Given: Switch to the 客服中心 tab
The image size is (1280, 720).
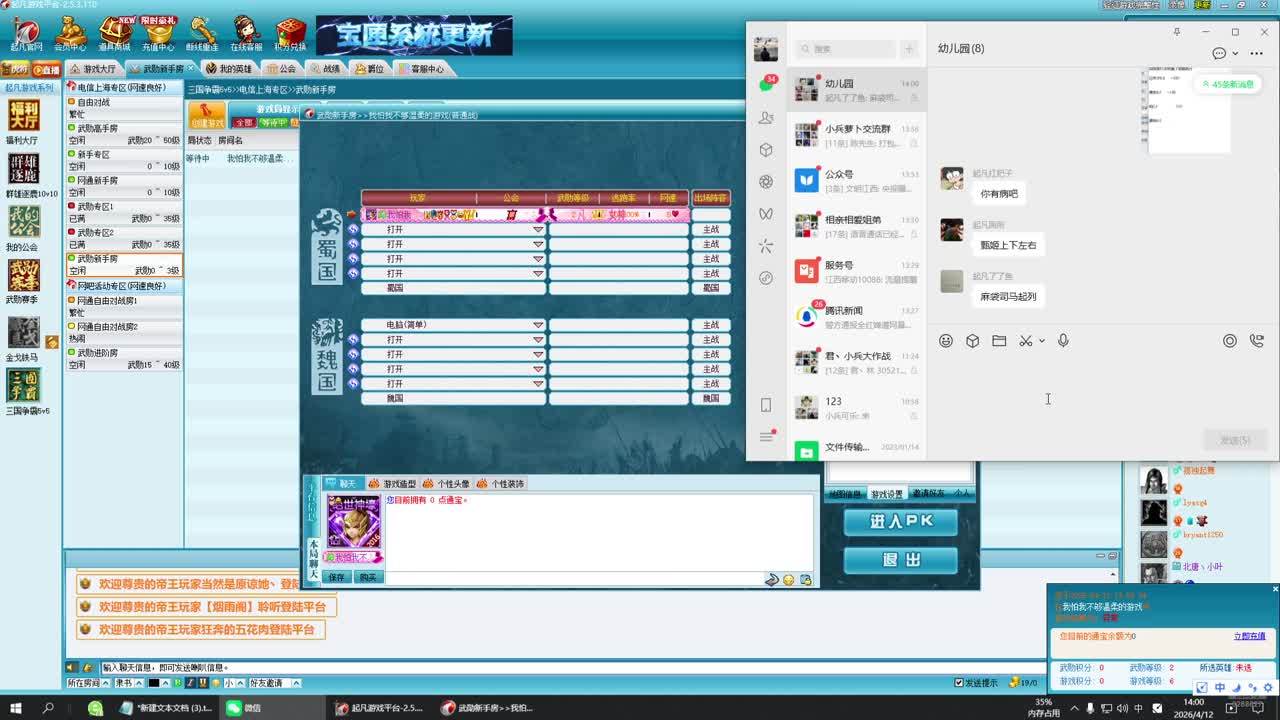Looking at the screenshot, I should point(421,69).
